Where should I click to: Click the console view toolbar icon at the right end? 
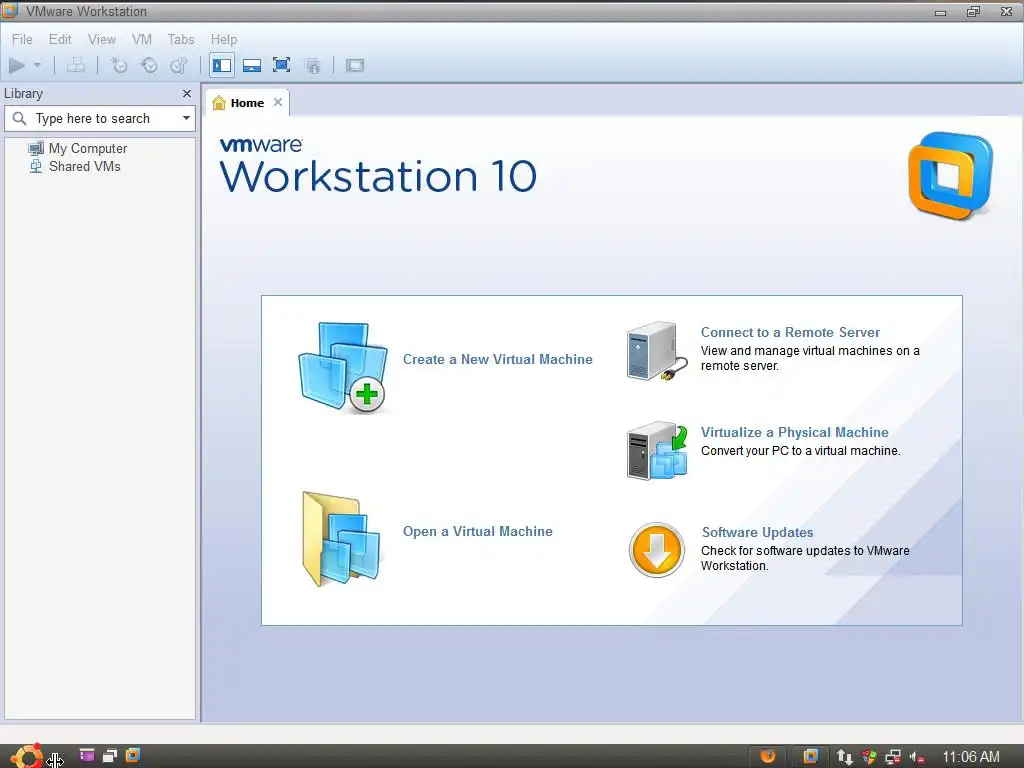point(355,65)
